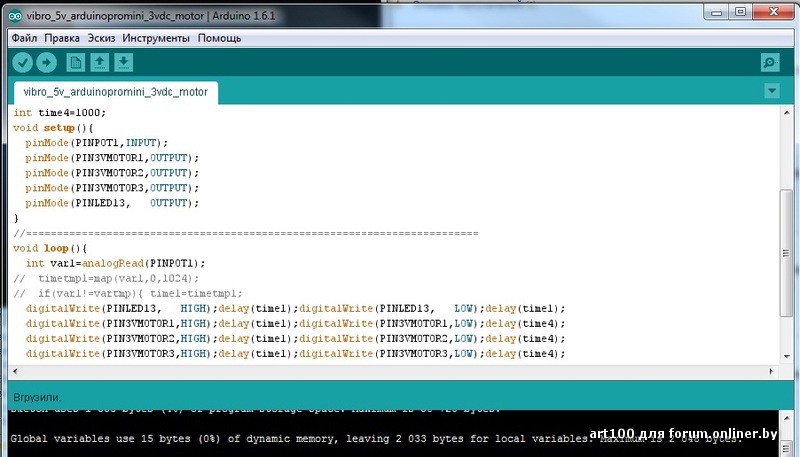Click the line 'int time4=1000;'
Viewport: 800px width, 457px height.
tap(60, 113)
